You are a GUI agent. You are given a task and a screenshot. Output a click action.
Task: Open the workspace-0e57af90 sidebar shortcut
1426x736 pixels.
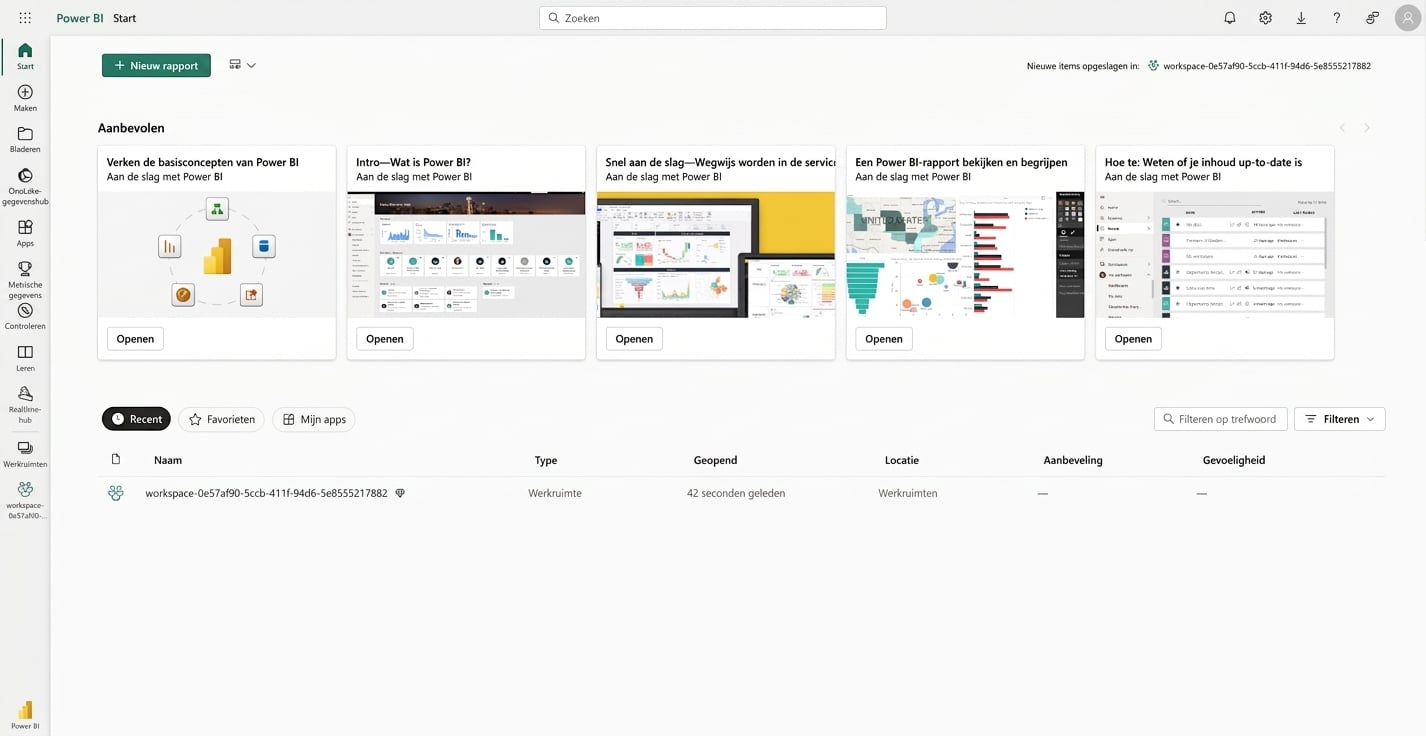pos(25,500)
